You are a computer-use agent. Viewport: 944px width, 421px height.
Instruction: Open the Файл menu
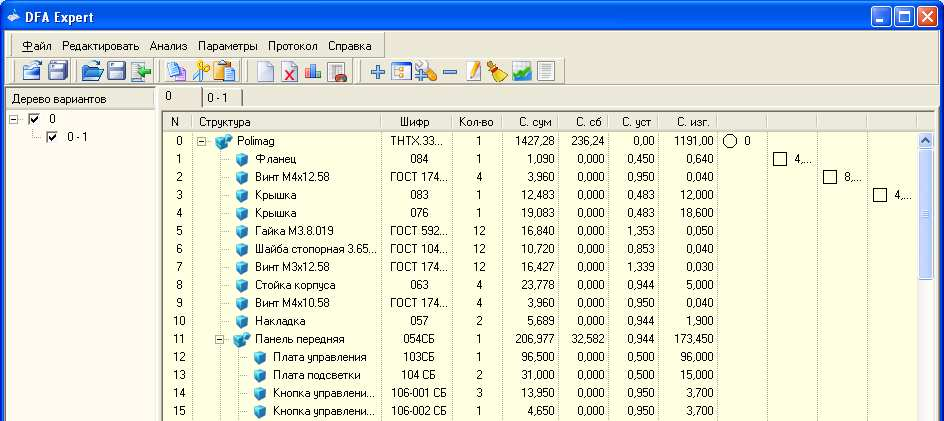pyautogui.click(x=37, y=46)
